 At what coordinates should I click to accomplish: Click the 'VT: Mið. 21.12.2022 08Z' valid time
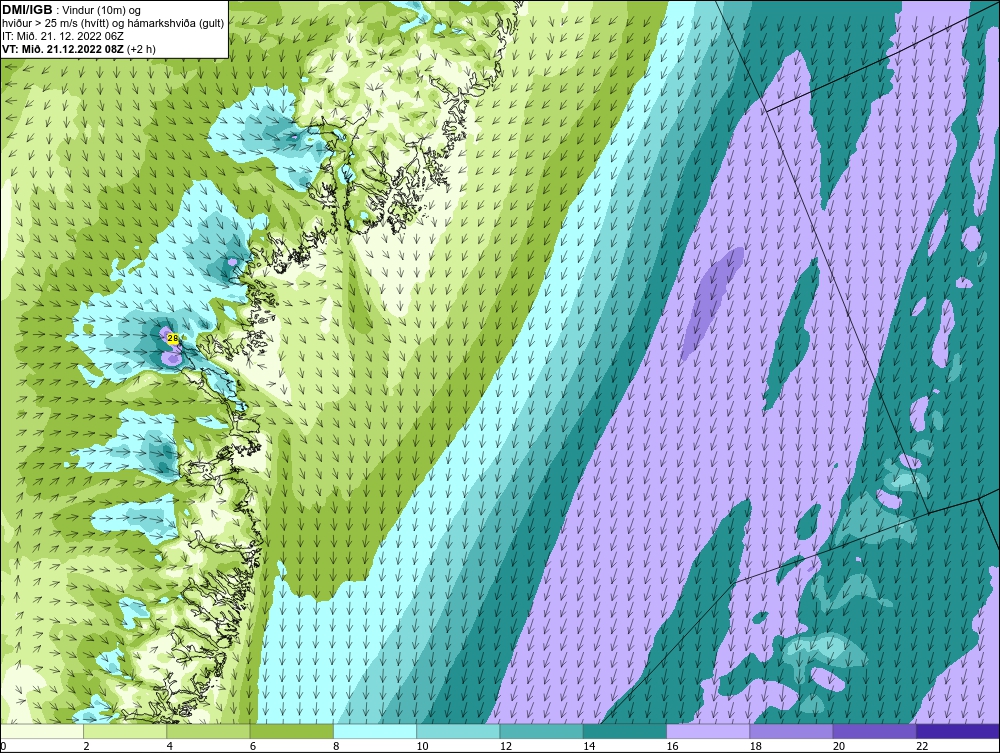coord(63,48)
